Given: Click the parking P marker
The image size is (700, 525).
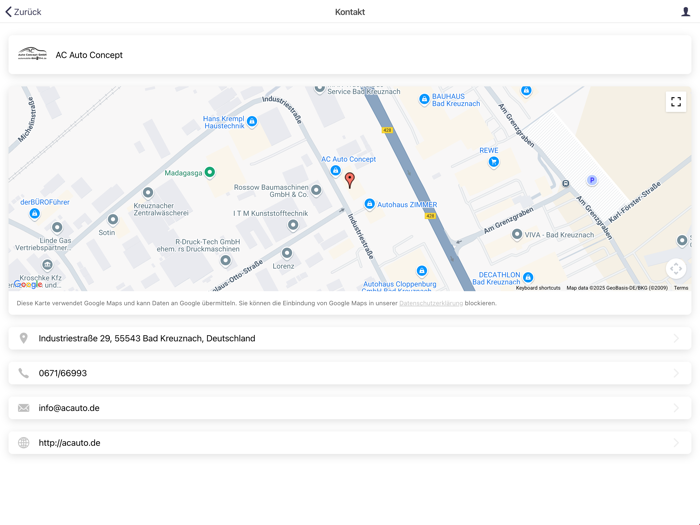Looking at the screenshot, I should pos(592,180).
